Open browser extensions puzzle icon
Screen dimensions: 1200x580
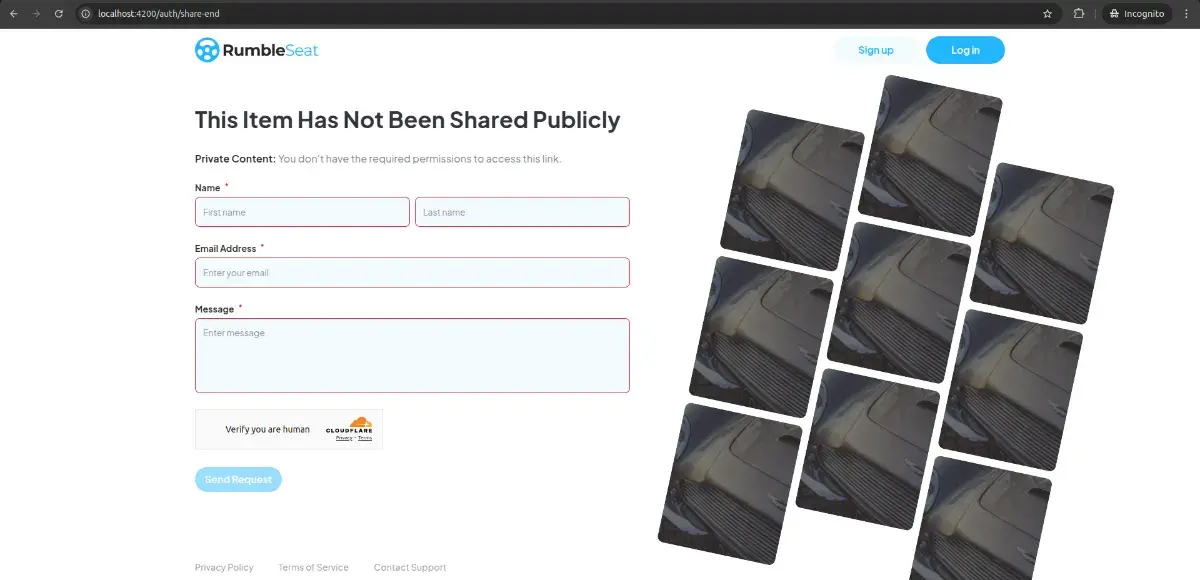[1079, 14]
